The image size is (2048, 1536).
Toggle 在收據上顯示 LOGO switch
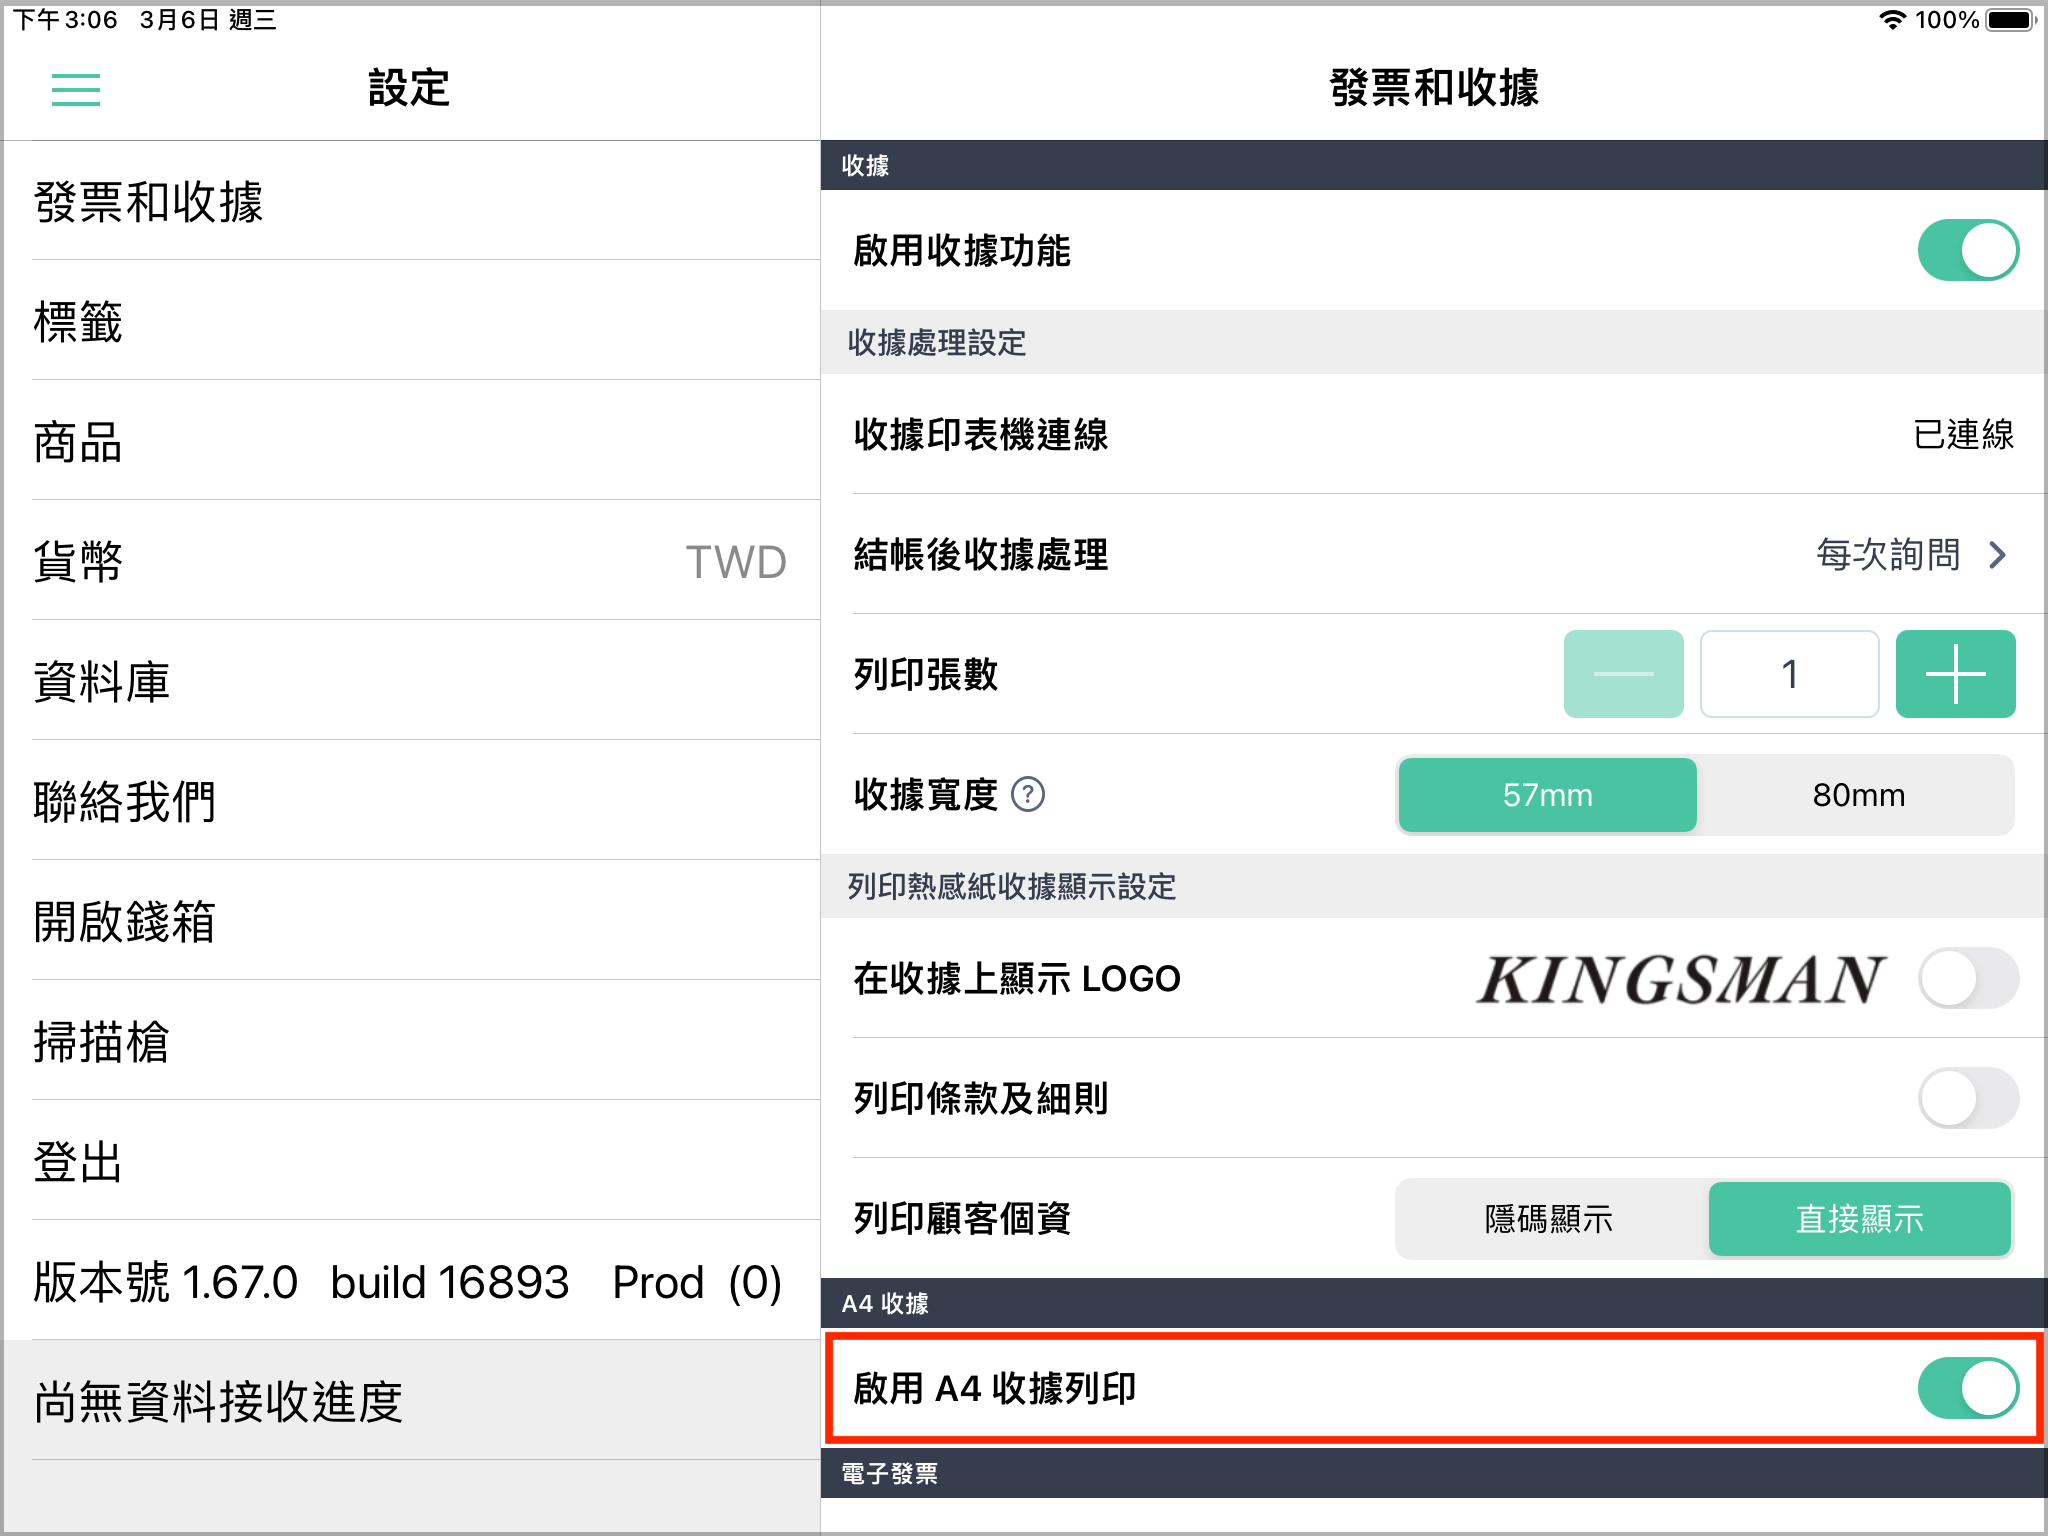pos(1968,978)
